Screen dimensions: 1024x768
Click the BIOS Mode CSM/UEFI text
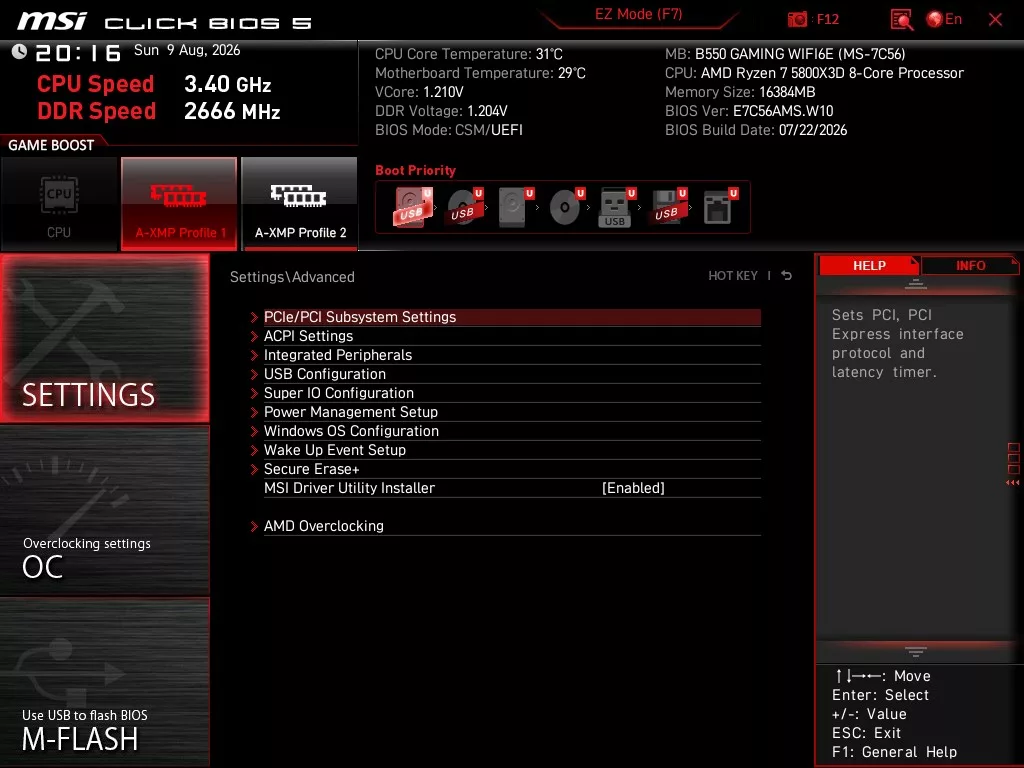[449, 130]
